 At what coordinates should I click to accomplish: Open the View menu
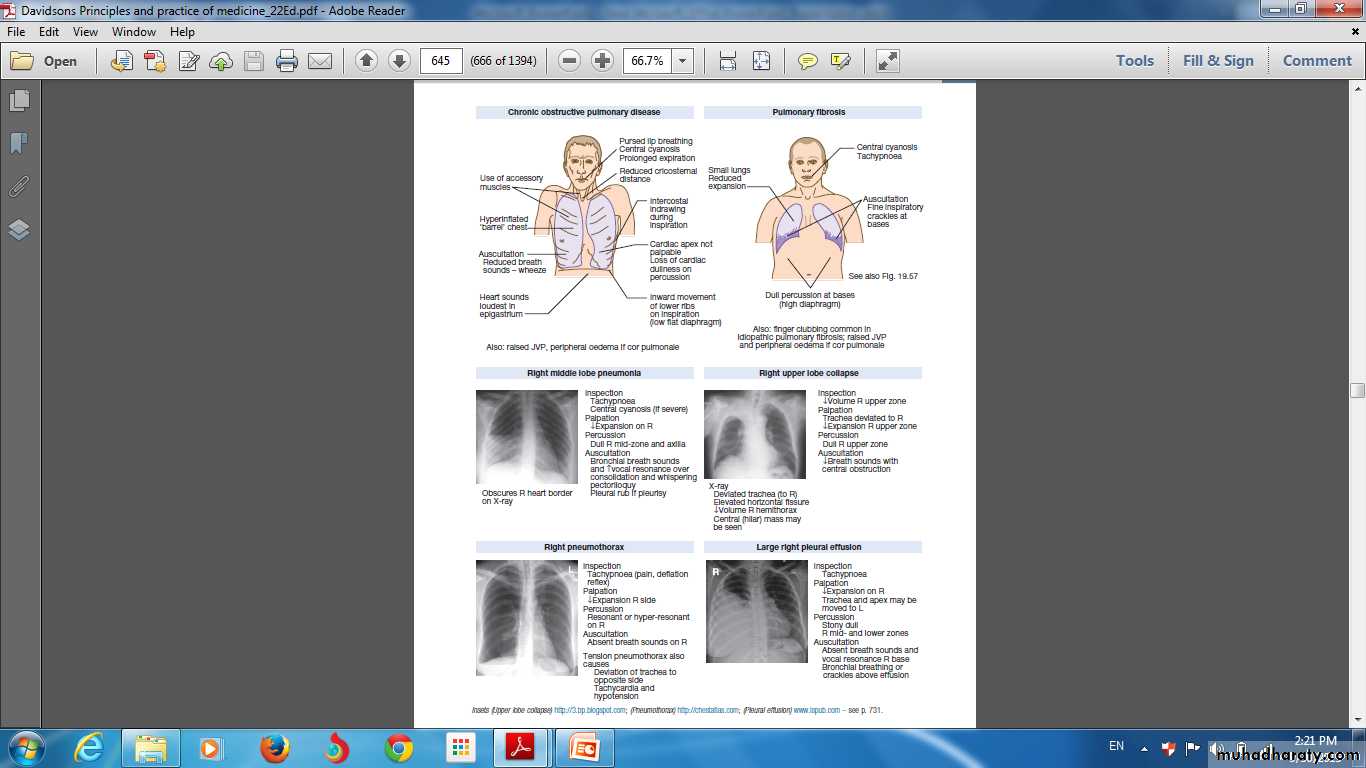pyautogui.click(x=85, y=32)
